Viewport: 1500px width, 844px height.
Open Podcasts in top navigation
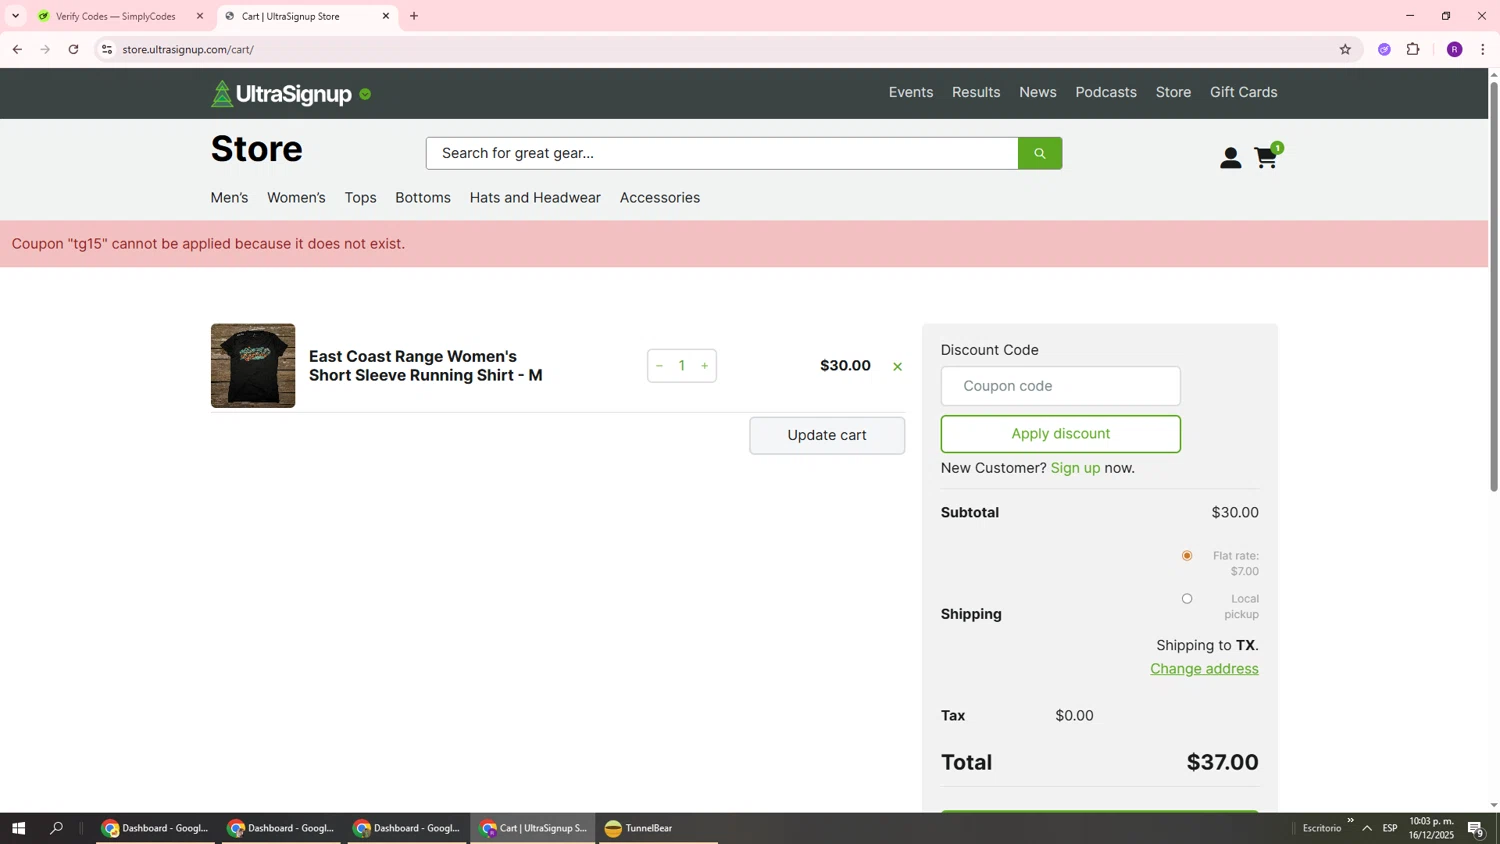click(x=1106, y=92)
